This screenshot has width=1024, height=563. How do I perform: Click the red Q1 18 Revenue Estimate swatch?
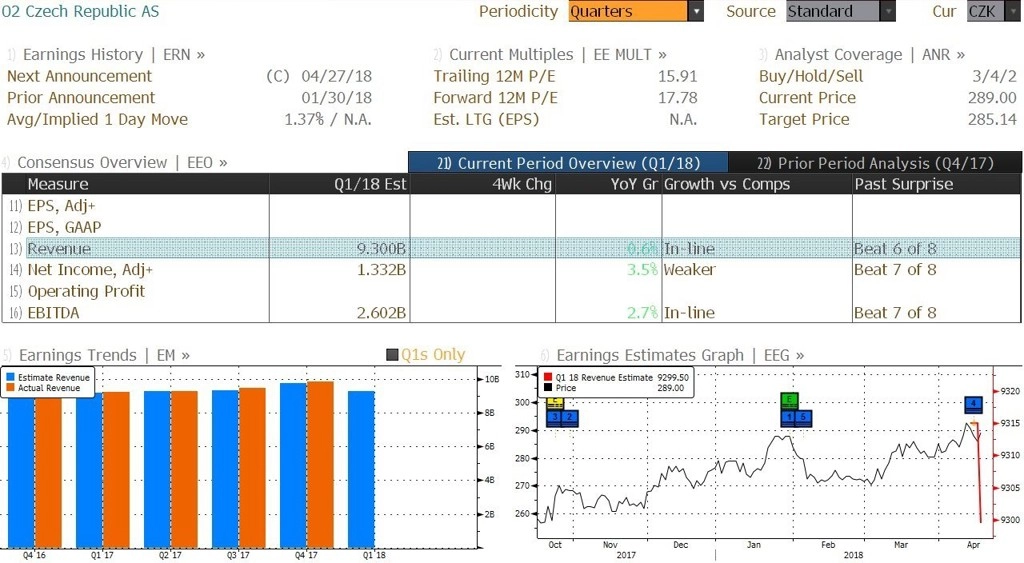[x=548, y=378]
